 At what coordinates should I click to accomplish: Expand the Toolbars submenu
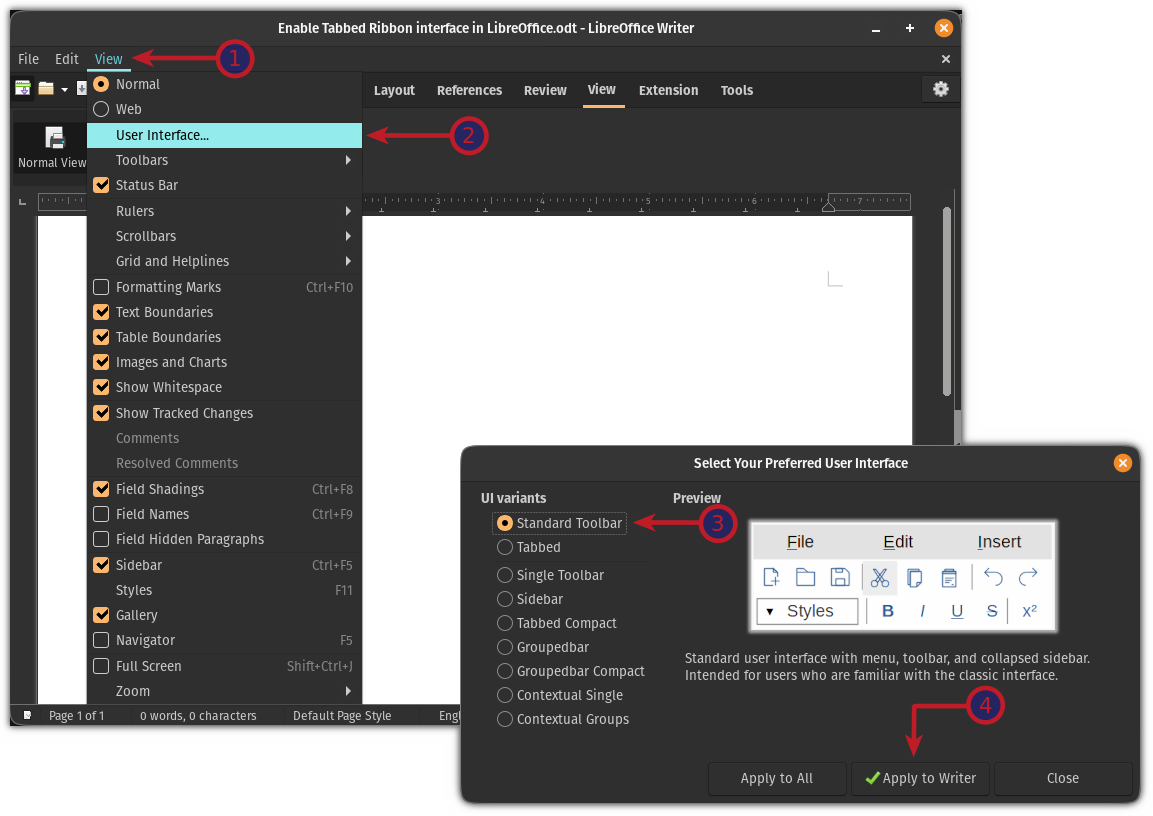point(141,159)
